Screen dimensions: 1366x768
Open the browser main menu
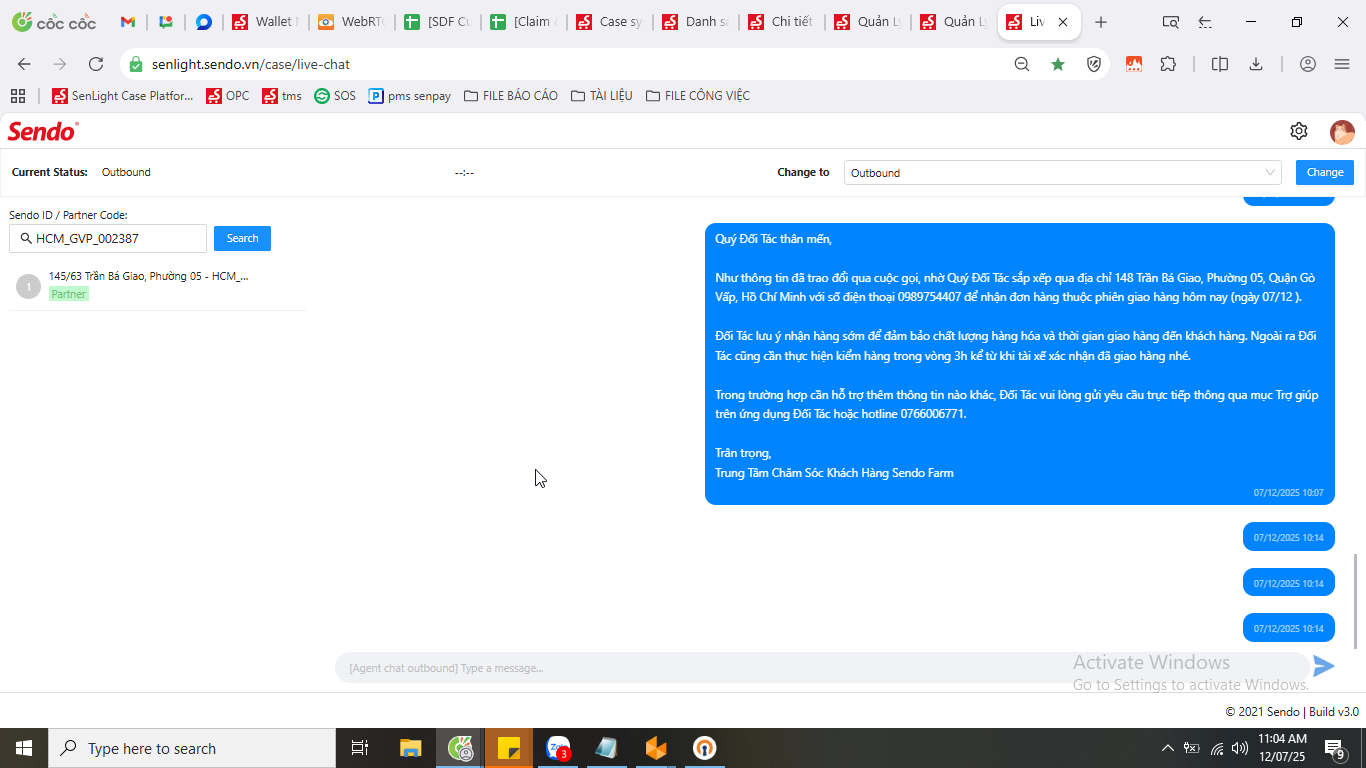click(1342, 64)
